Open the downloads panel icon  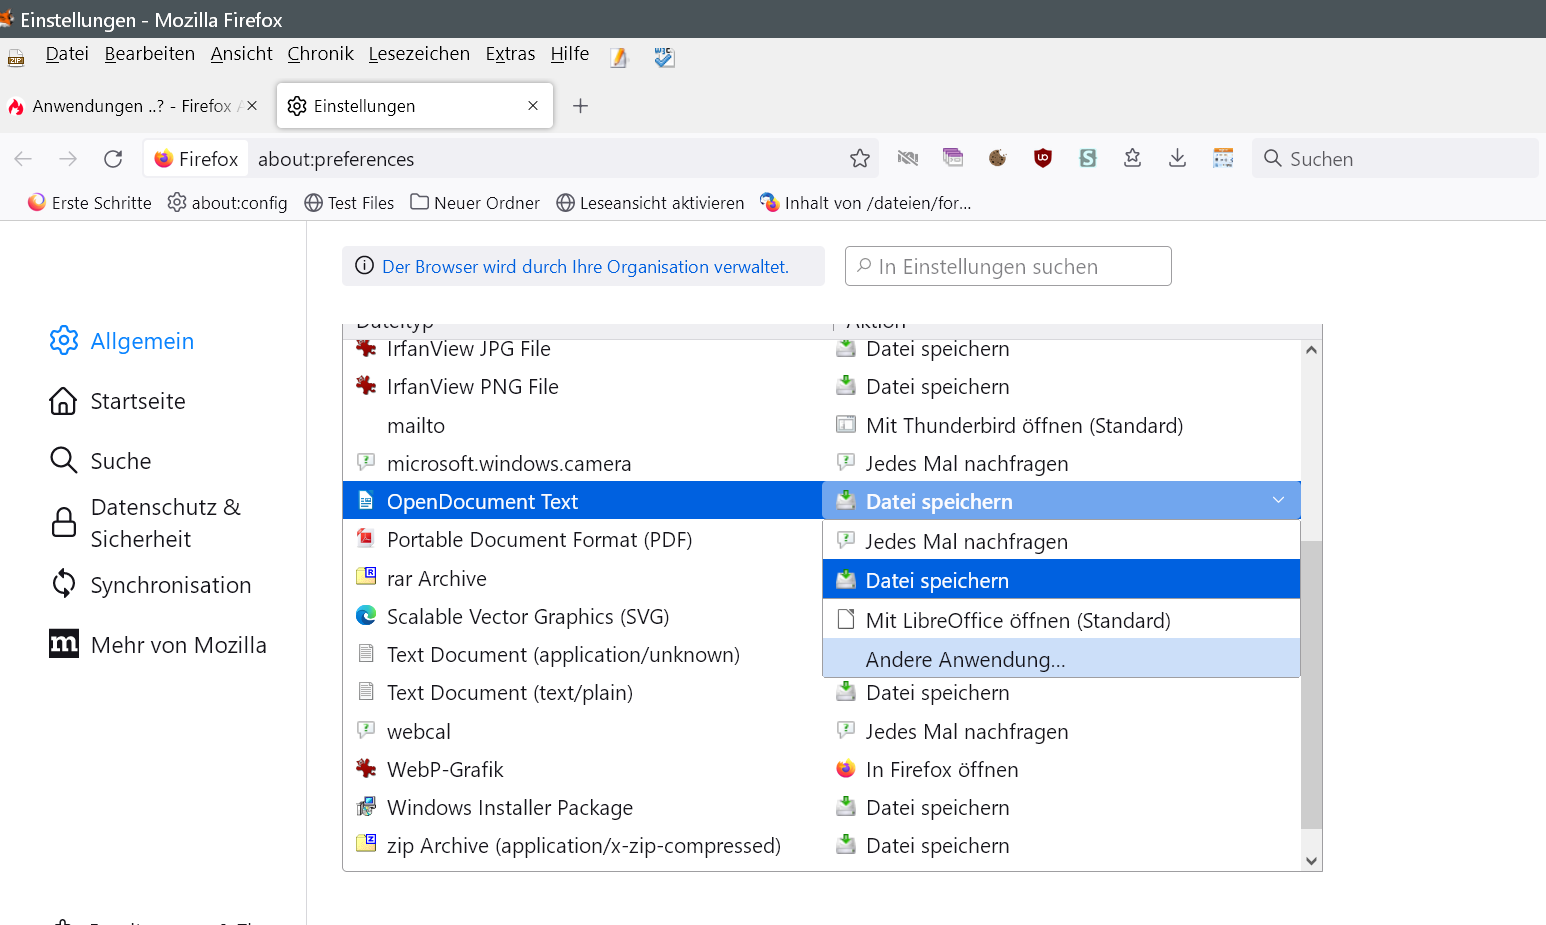pyautogui.click(x=1177, y=158)
